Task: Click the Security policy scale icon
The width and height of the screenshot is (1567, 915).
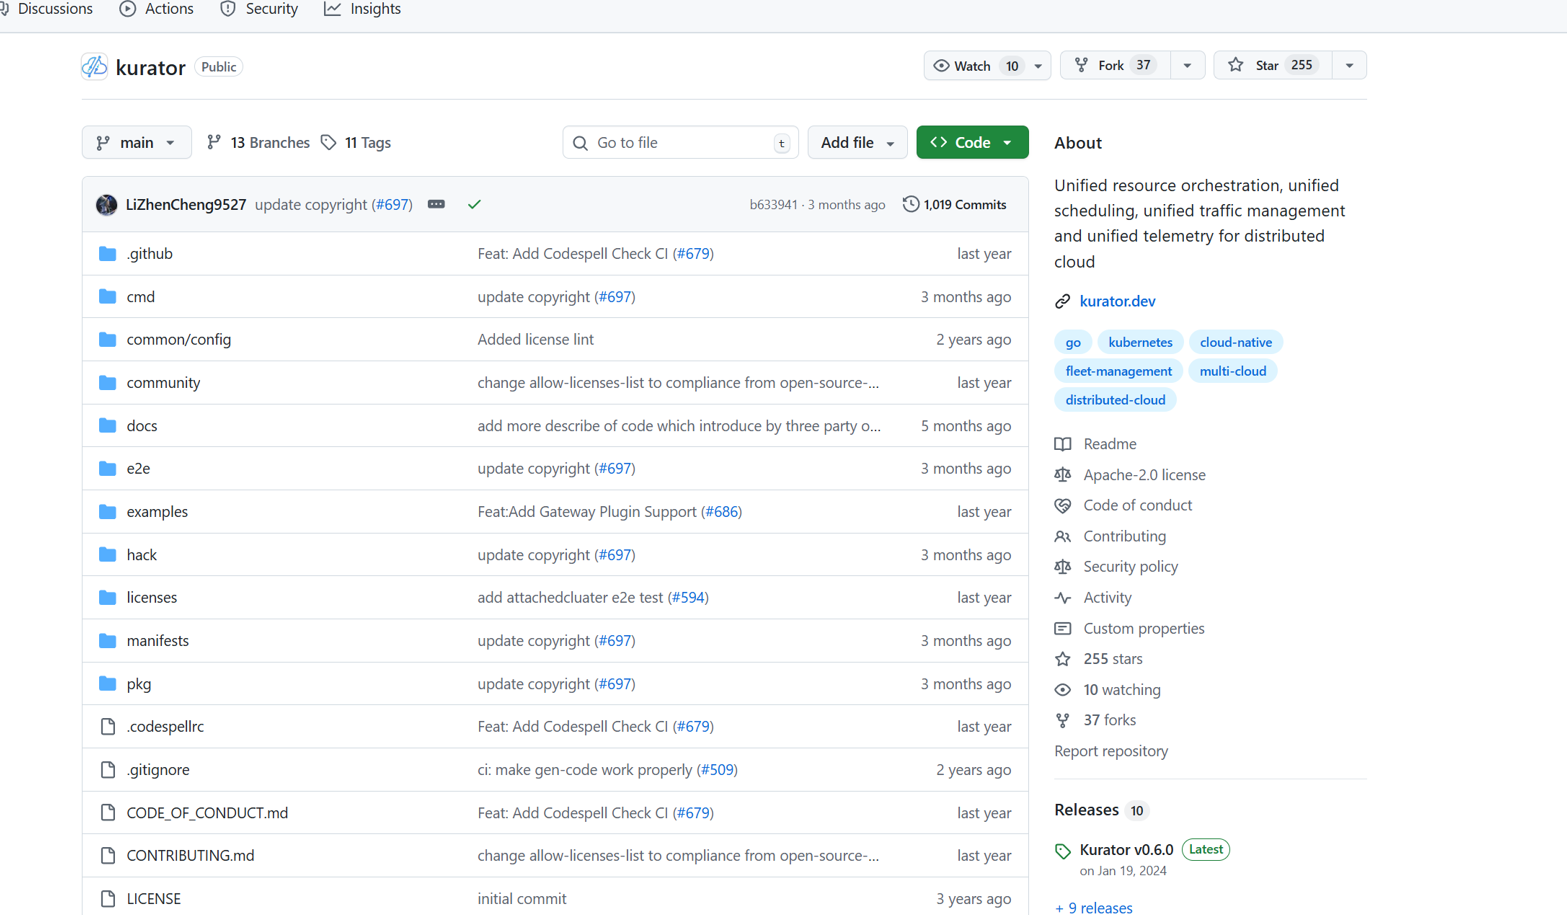Action: 1062,567
